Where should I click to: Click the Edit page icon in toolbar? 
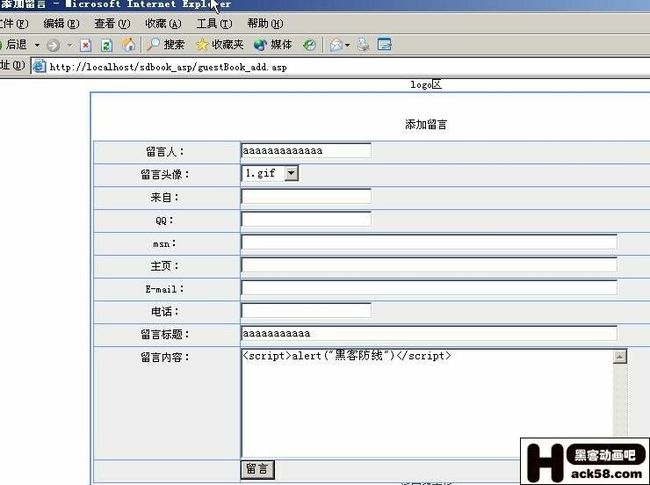click(384, 44)
